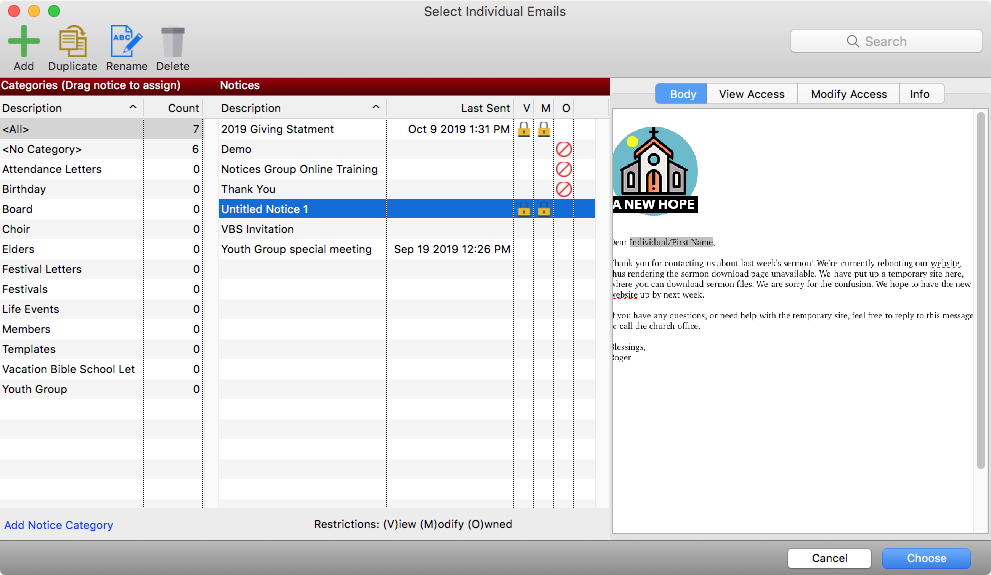Click view lock icon on 2019 Giving Statment
Viewport: 991px width, 575px height.
tap(523, 129)
